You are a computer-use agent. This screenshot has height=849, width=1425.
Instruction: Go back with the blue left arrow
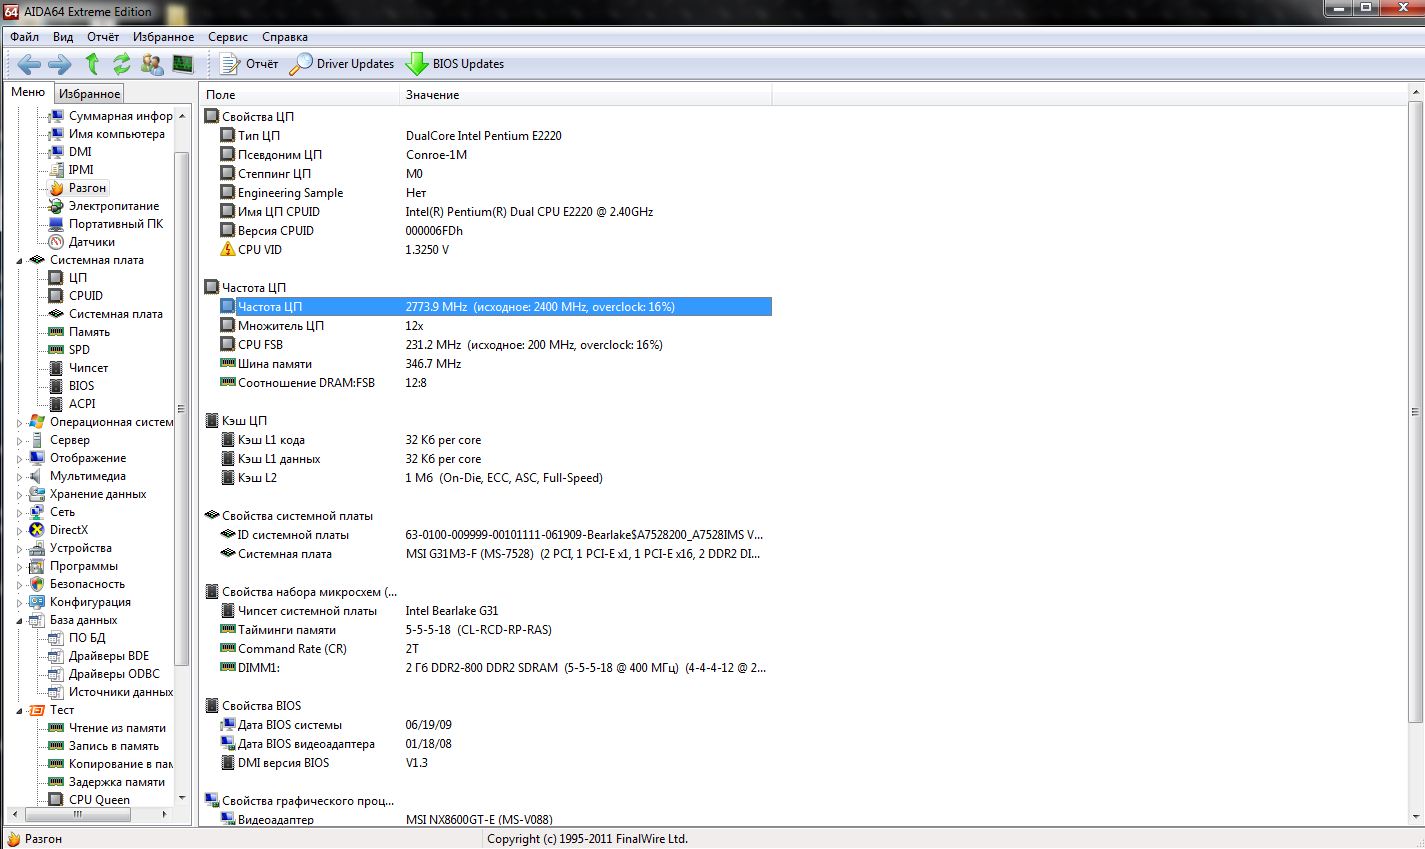pos(29,64)
